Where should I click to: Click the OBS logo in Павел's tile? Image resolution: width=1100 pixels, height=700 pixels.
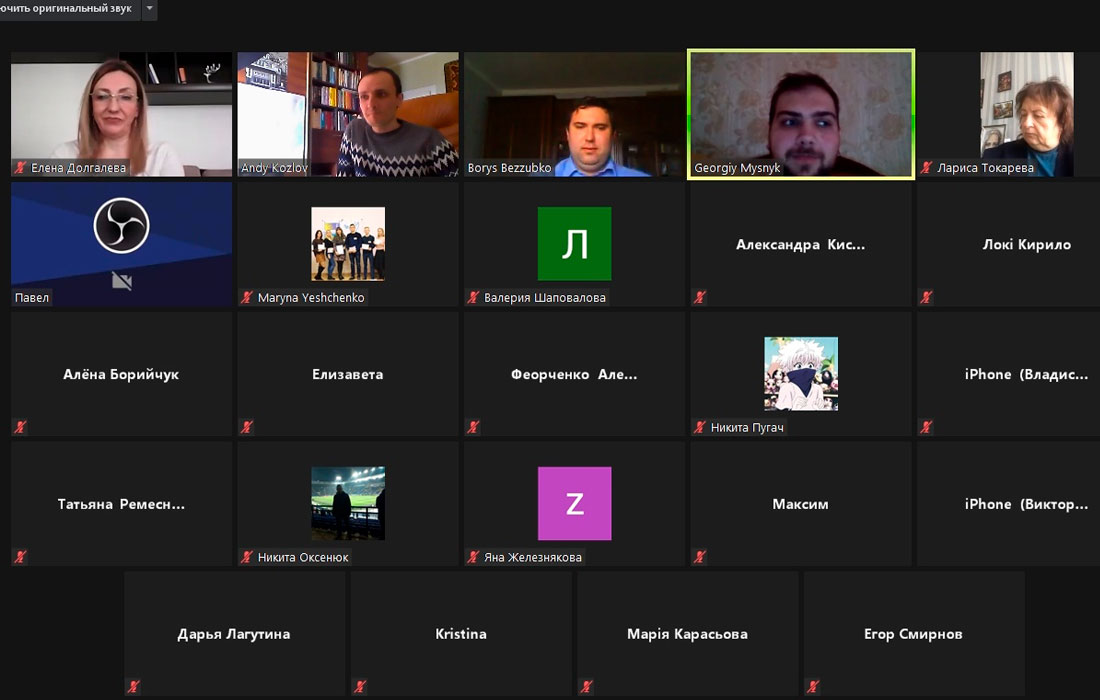(x=121, y=226)
